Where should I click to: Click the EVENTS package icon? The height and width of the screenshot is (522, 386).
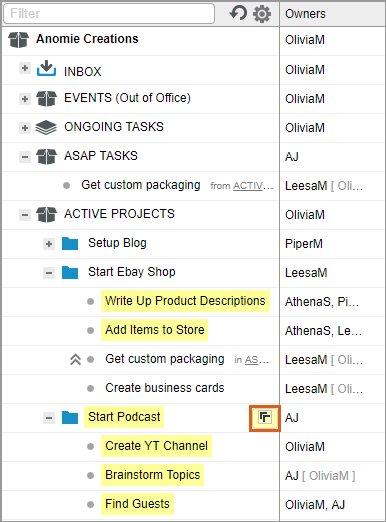pos(46,99)
